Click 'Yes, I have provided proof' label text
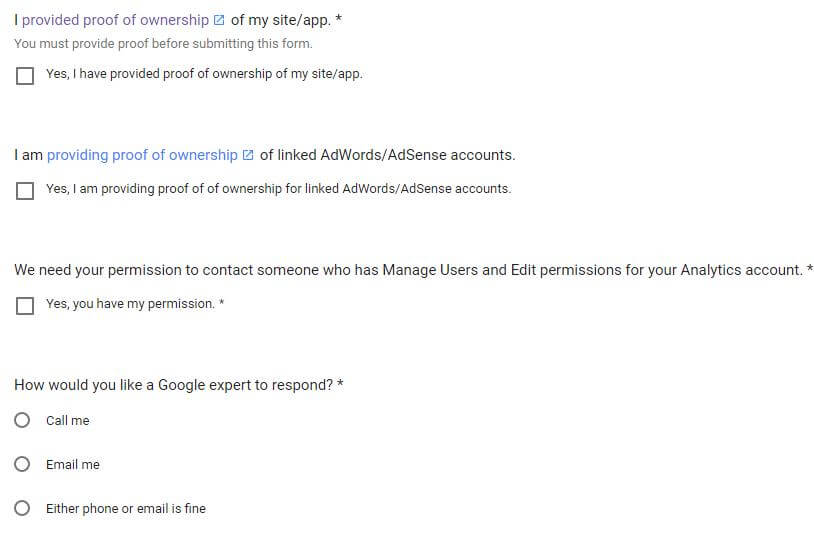 click(x=204, y=74)
